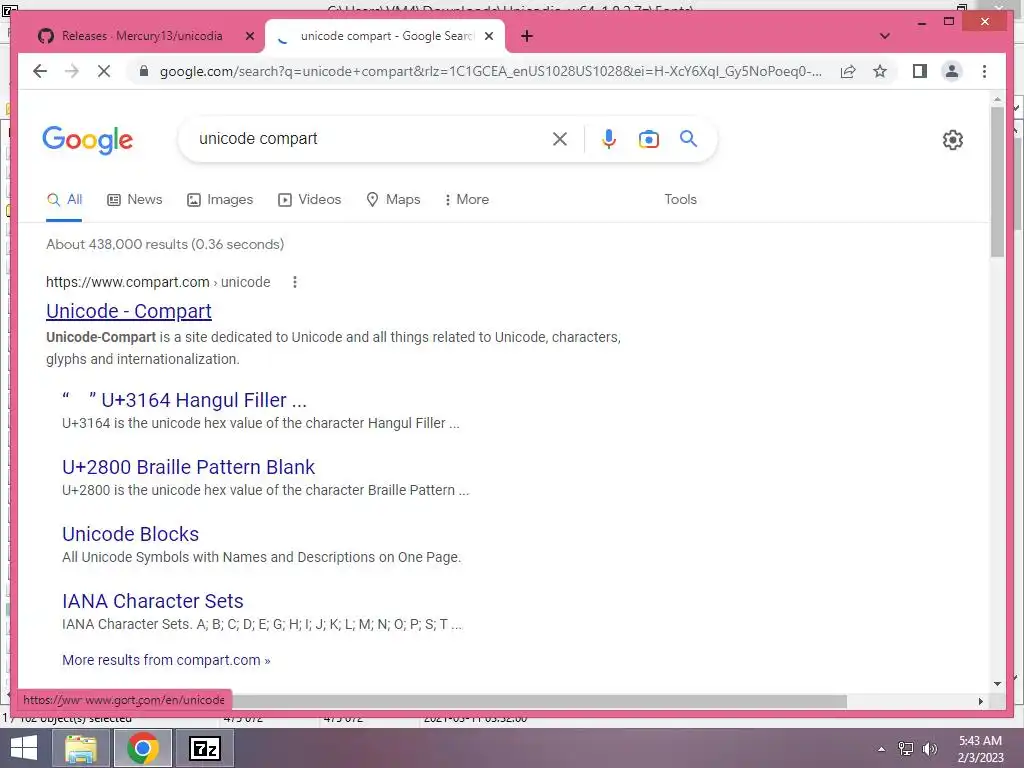
Task: Start search by voice microphone
Action: (609, 139)
